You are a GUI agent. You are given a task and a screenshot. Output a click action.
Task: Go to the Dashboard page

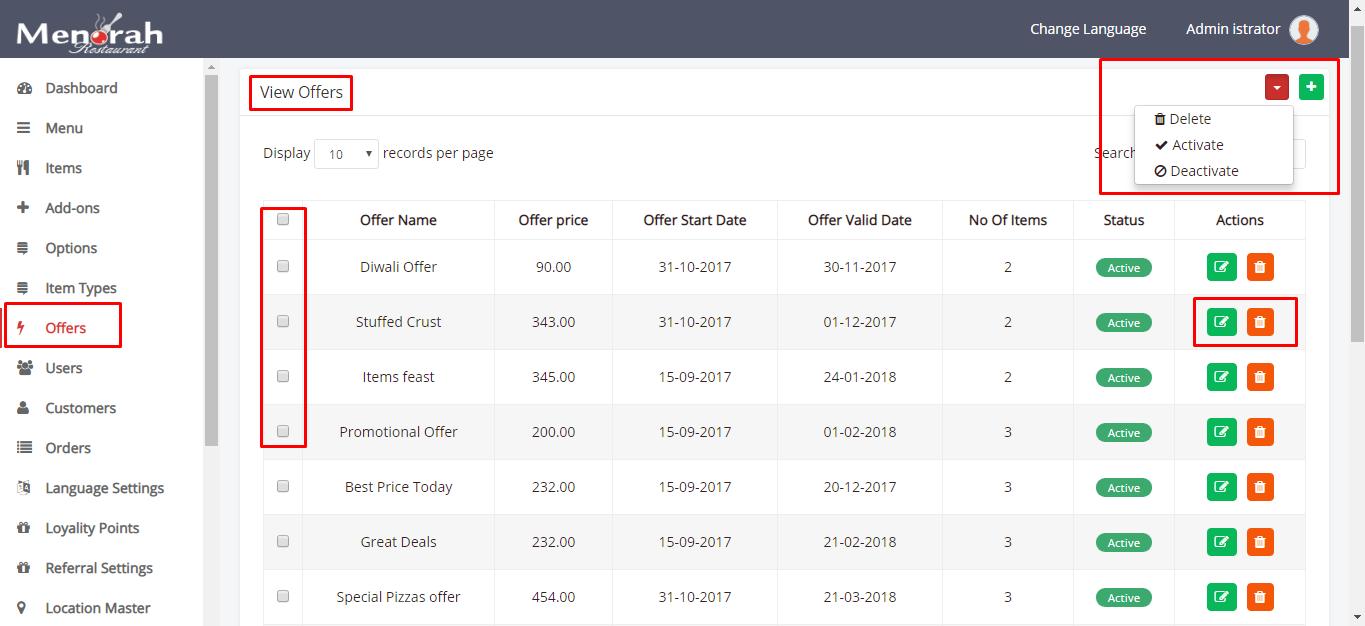point(81,88)
